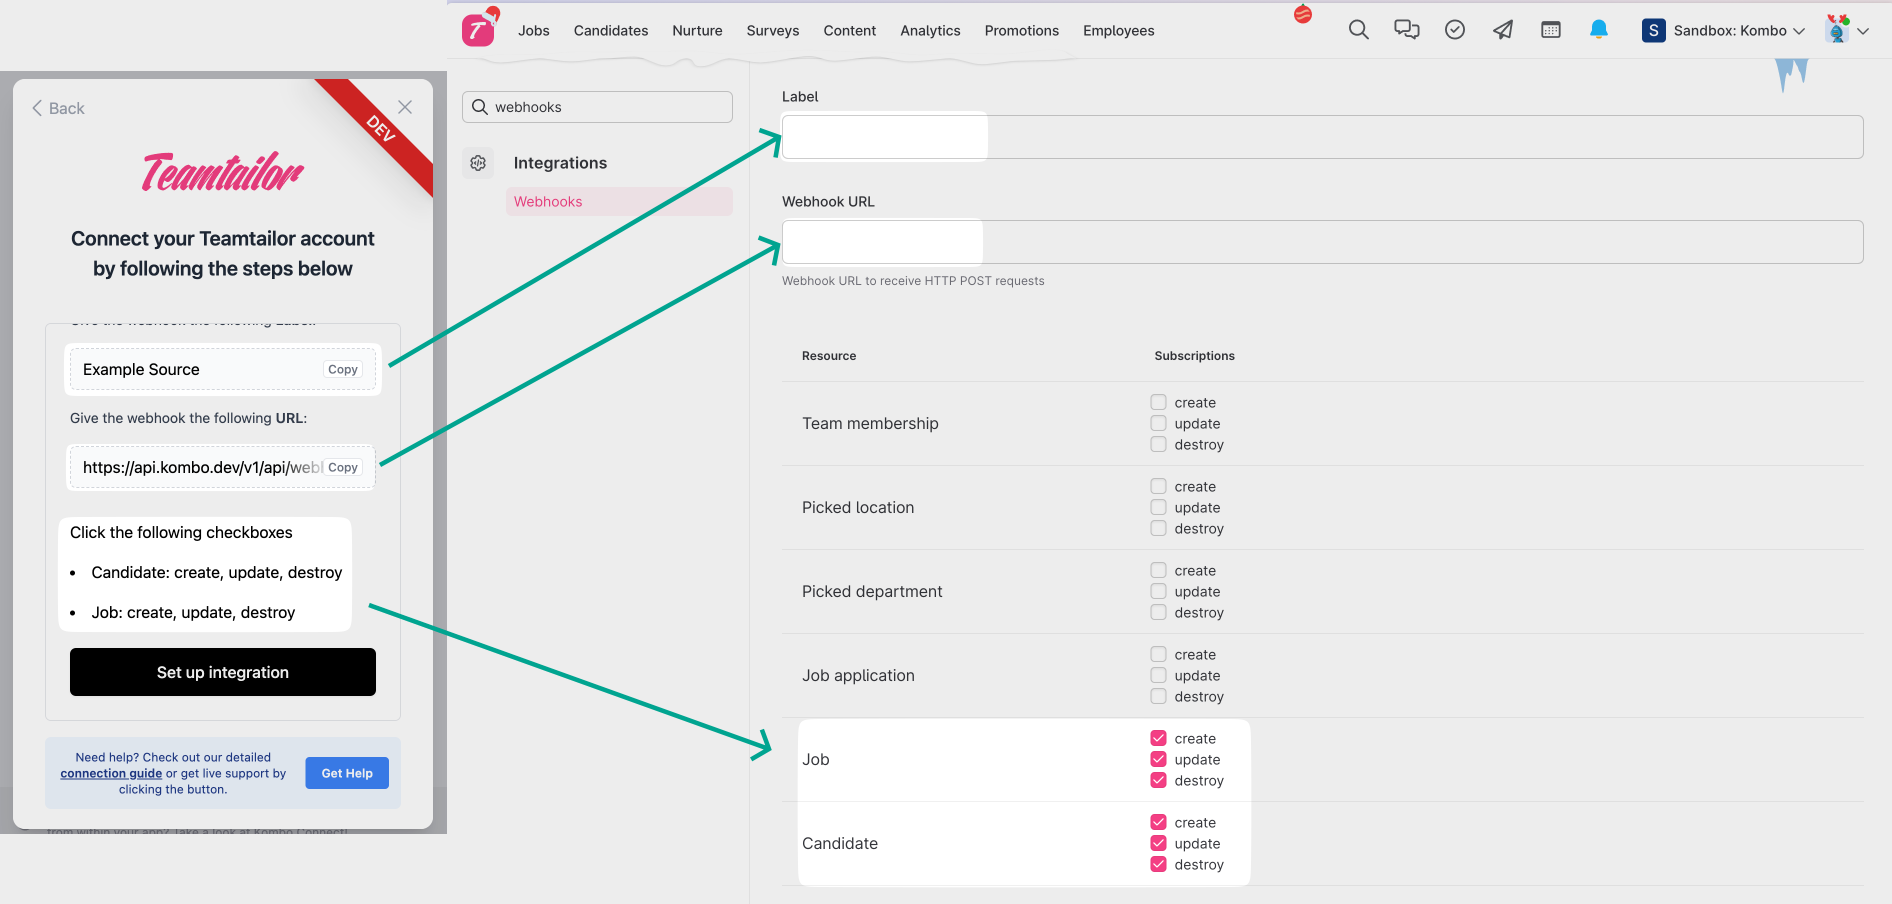Check Picked department create
This screenshot has height=904, width=1892.
tap(1158, 570)
